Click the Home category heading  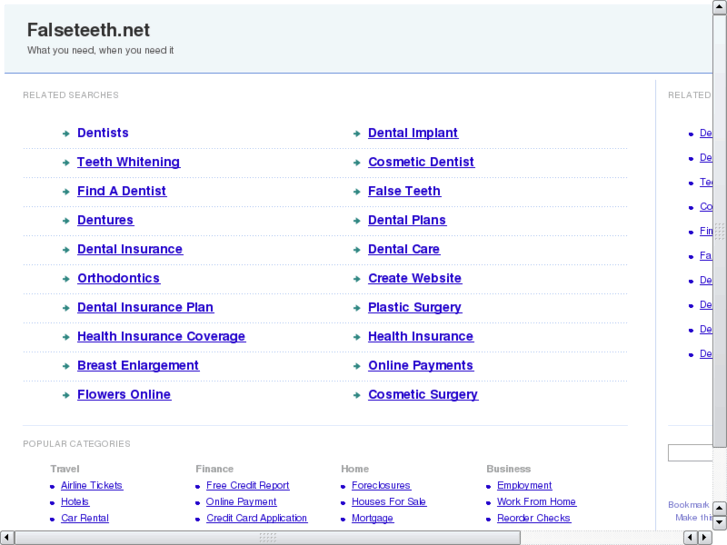pos(355,469)
